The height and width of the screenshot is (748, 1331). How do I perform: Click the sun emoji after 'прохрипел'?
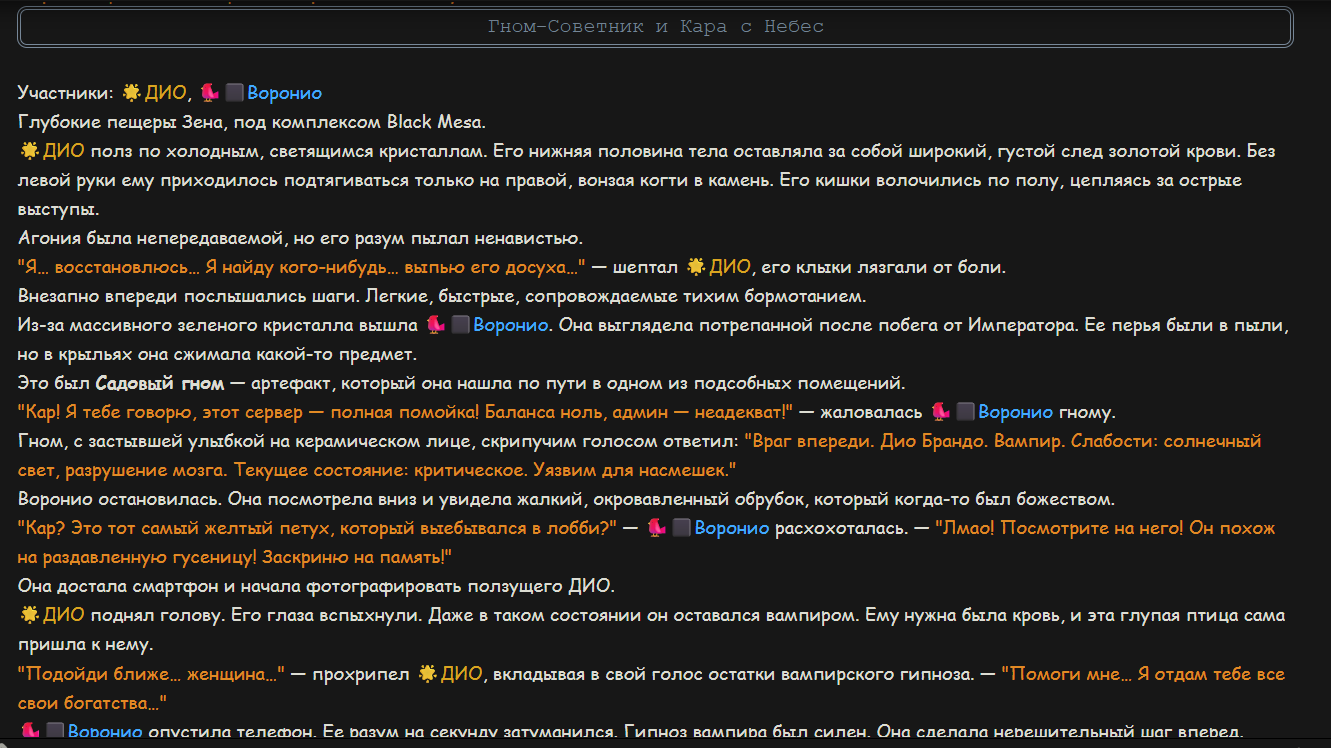click(x=427, y=674)
